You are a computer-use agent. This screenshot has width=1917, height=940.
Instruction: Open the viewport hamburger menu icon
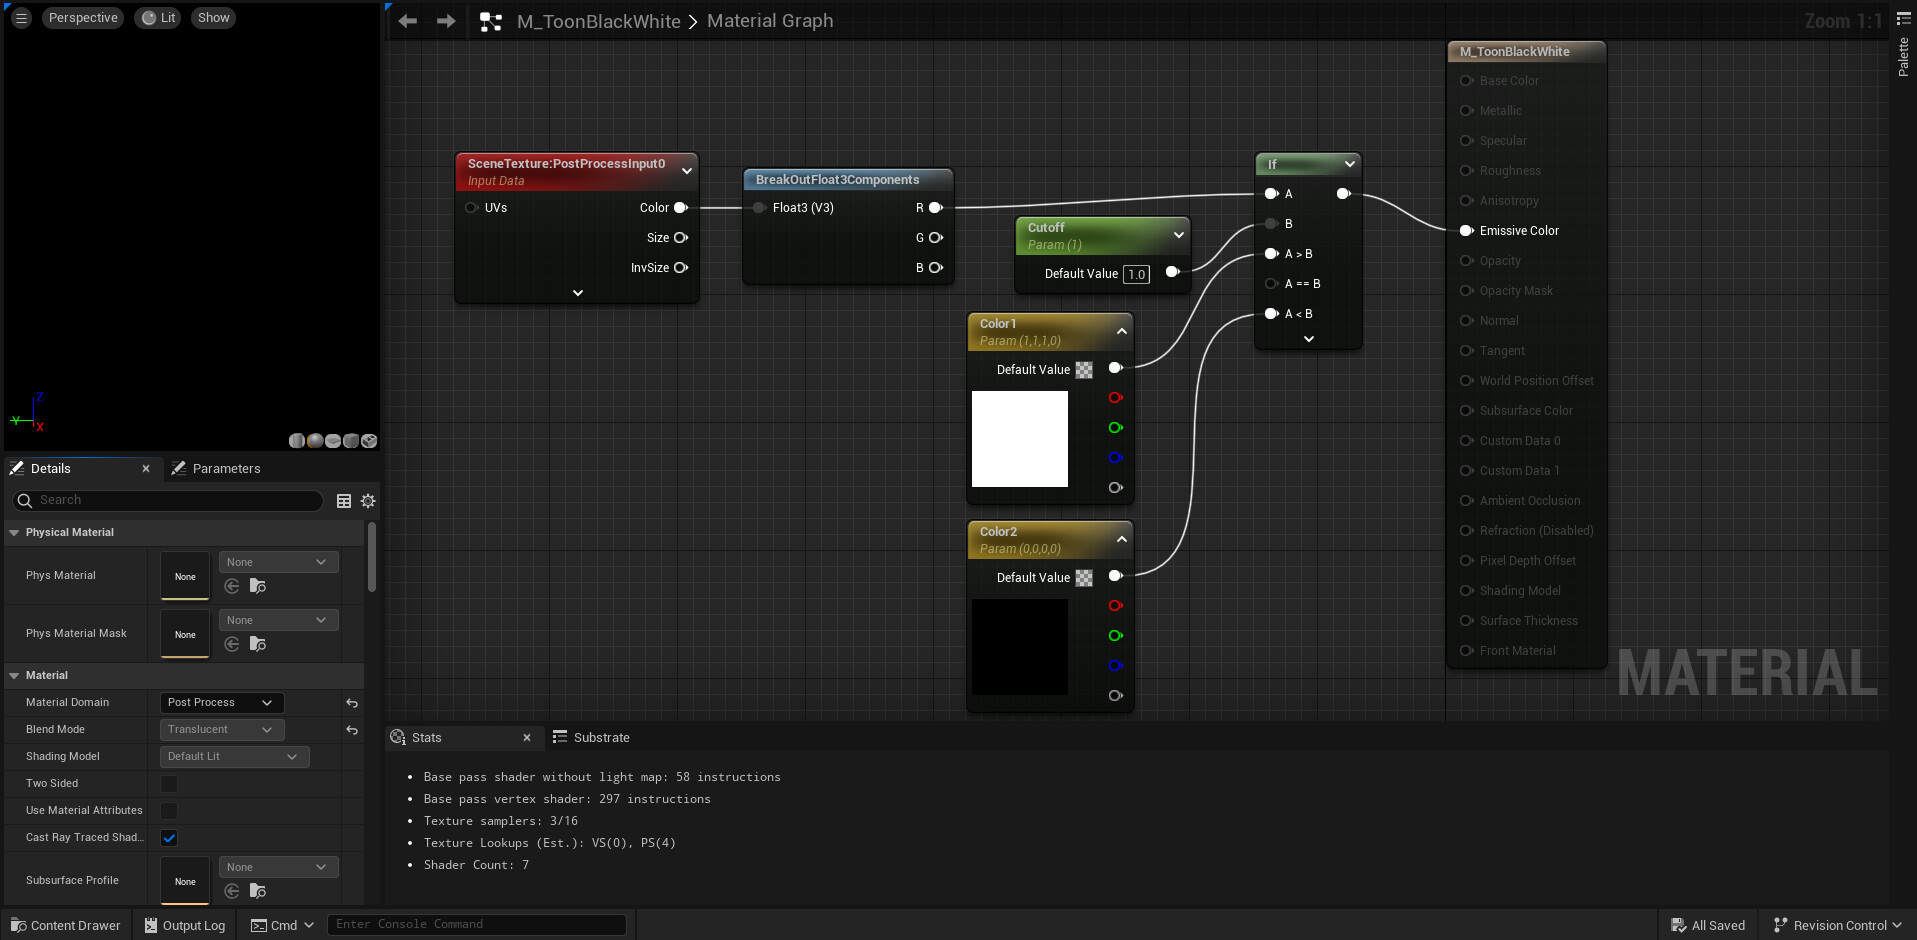(20, 17)
